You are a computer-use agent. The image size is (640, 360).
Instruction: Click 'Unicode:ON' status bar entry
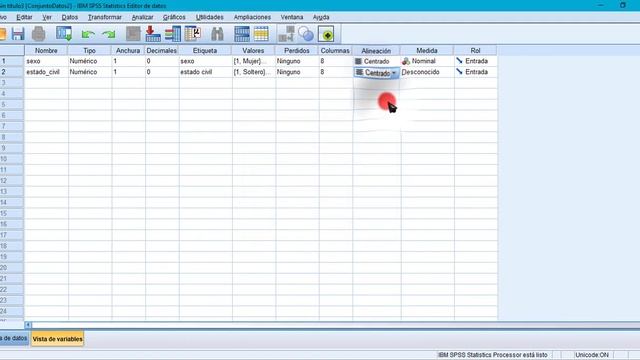coord(592,355)
